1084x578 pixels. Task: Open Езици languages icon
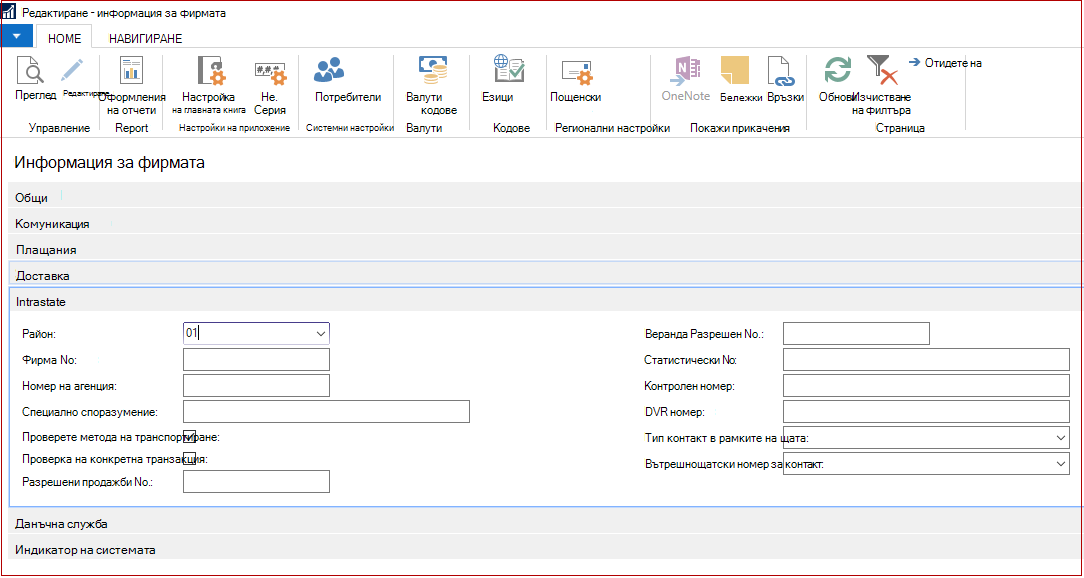[508, 71]
